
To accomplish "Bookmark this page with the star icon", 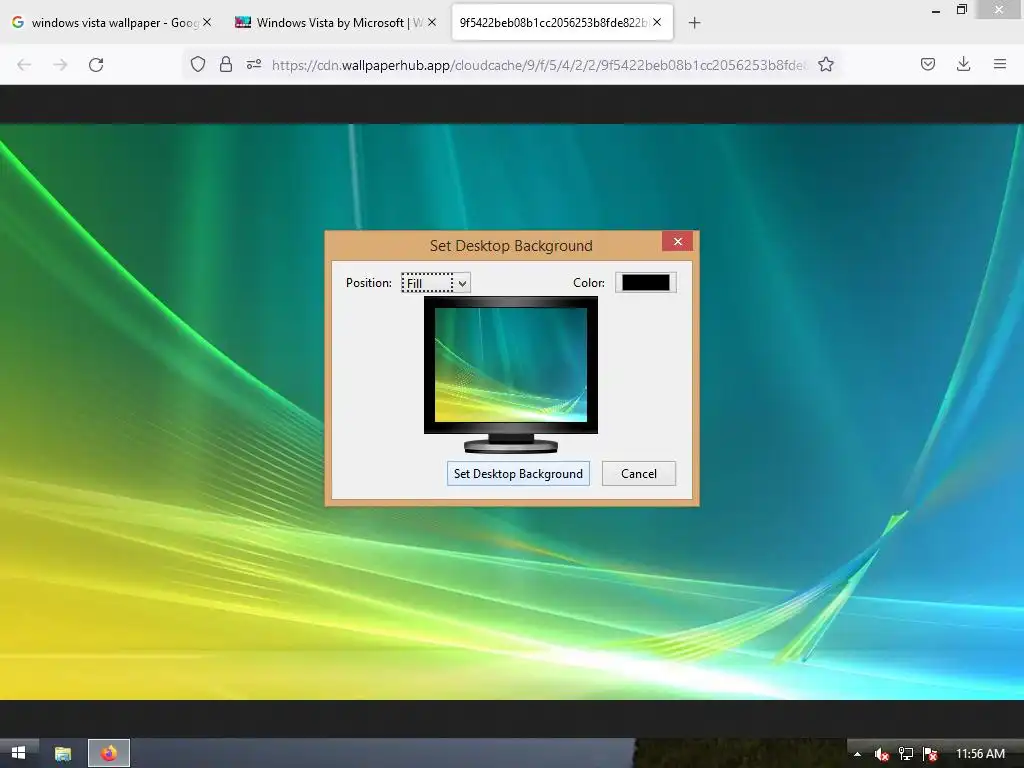I will click(x=826, y=64).
